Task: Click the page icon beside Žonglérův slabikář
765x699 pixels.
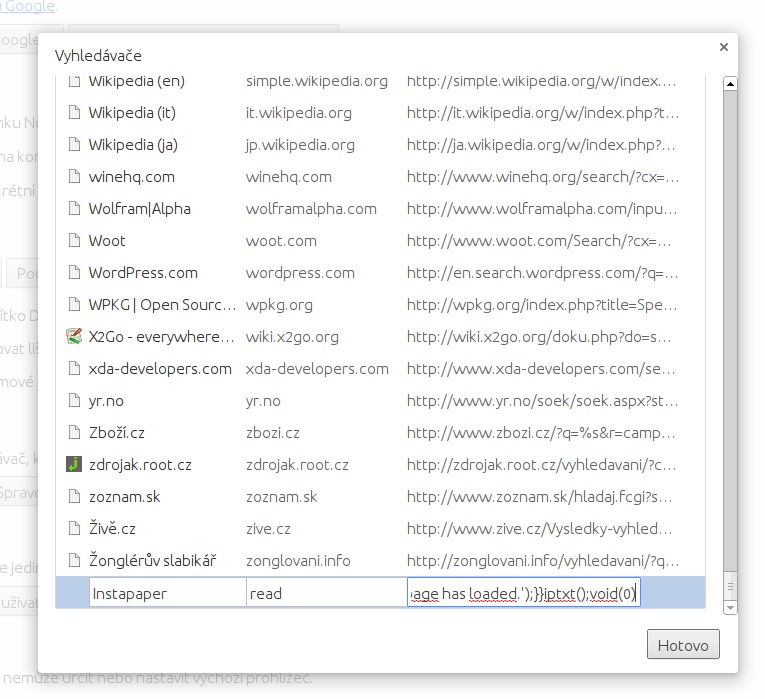Action: point(74,560)
